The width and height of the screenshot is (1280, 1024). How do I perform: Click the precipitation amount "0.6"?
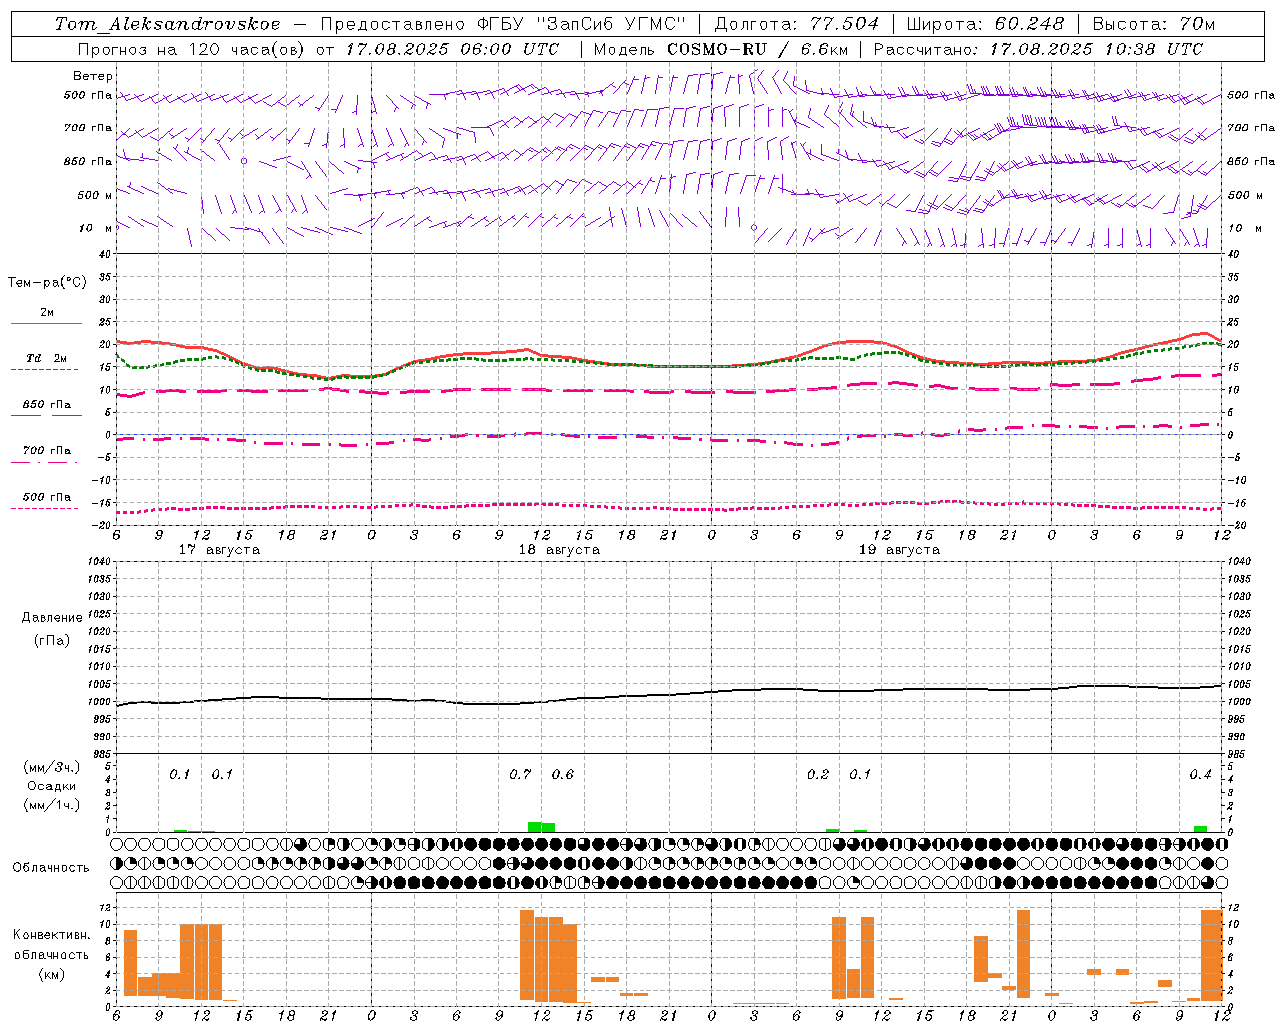coord(563,774)
